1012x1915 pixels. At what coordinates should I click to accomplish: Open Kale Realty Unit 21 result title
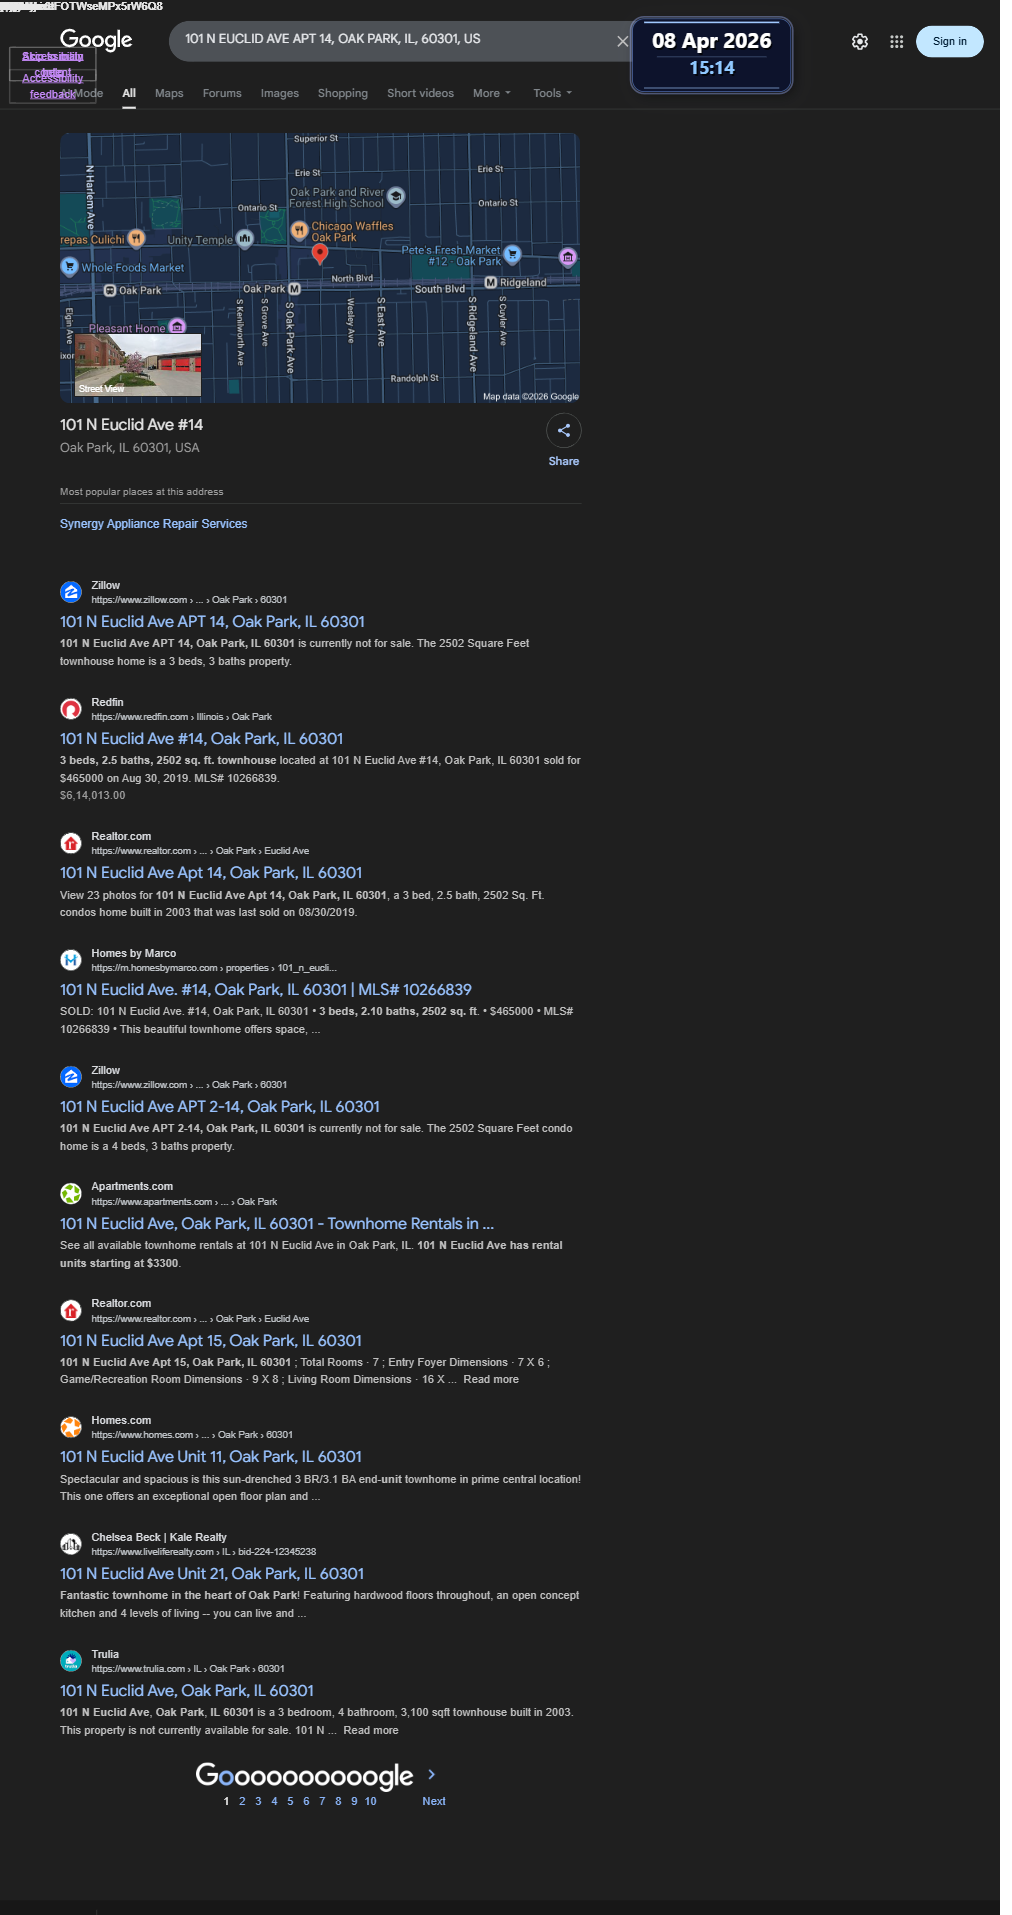point(212,1574)
